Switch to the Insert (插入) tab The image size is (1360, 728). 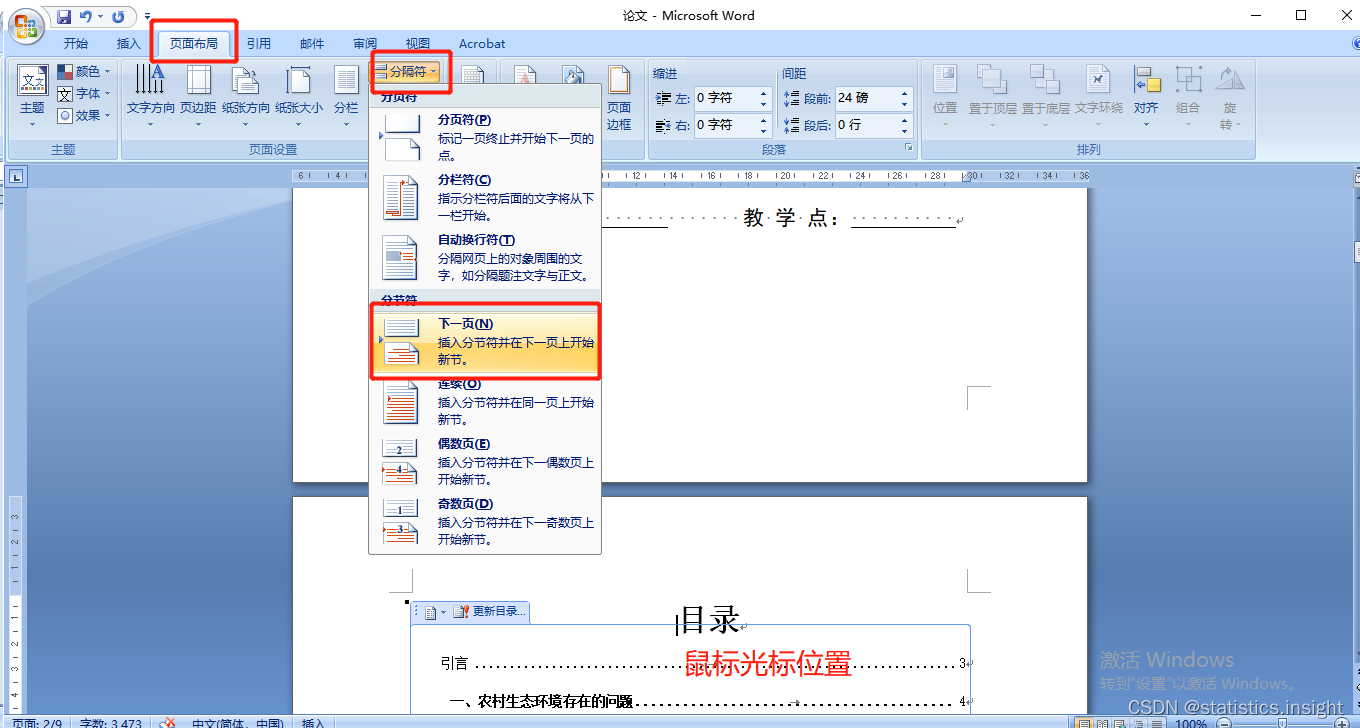pyautogui.click(x=129, y=44)
